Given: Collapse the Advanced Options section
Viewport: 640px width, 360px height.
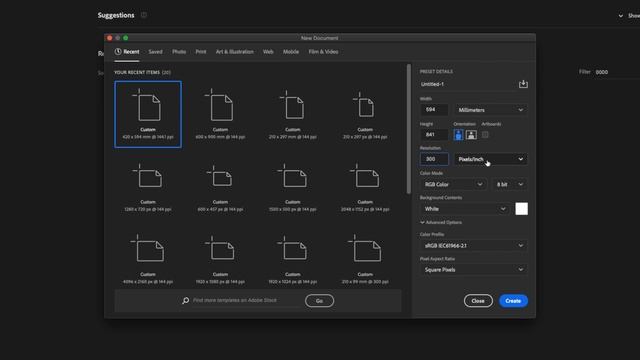Looking at the screenshot, I should pos(441,222).
